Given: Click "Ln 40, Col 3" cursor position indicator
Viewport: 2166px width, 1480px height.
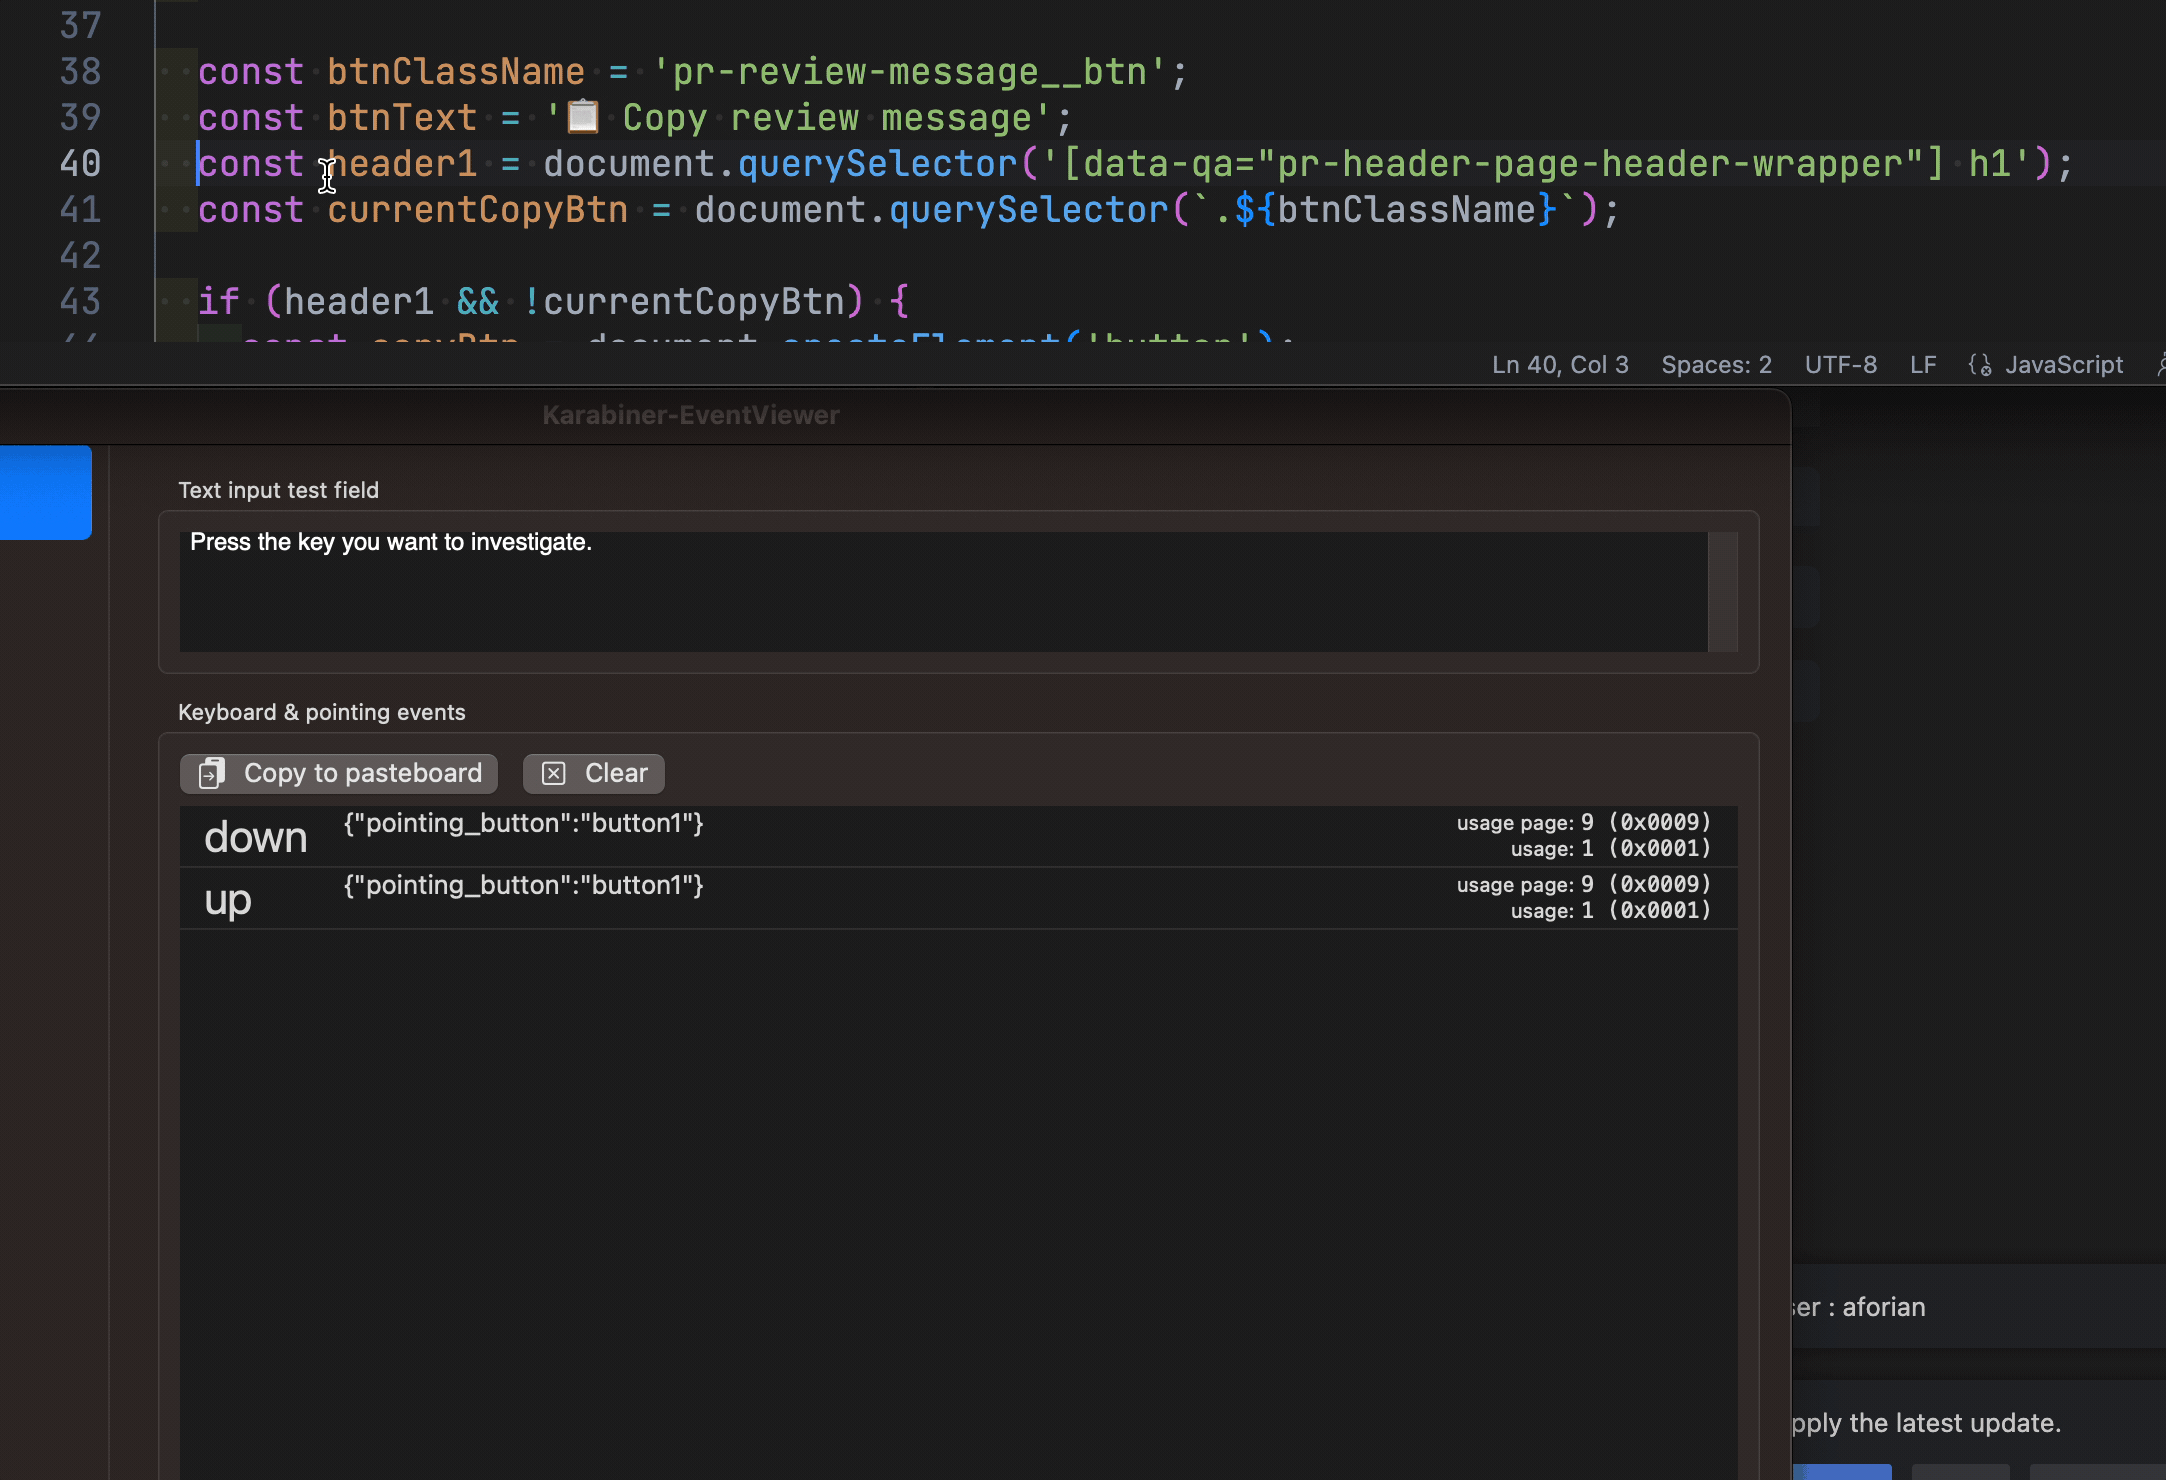Looking at the screenshot, I should [1558, 364].
